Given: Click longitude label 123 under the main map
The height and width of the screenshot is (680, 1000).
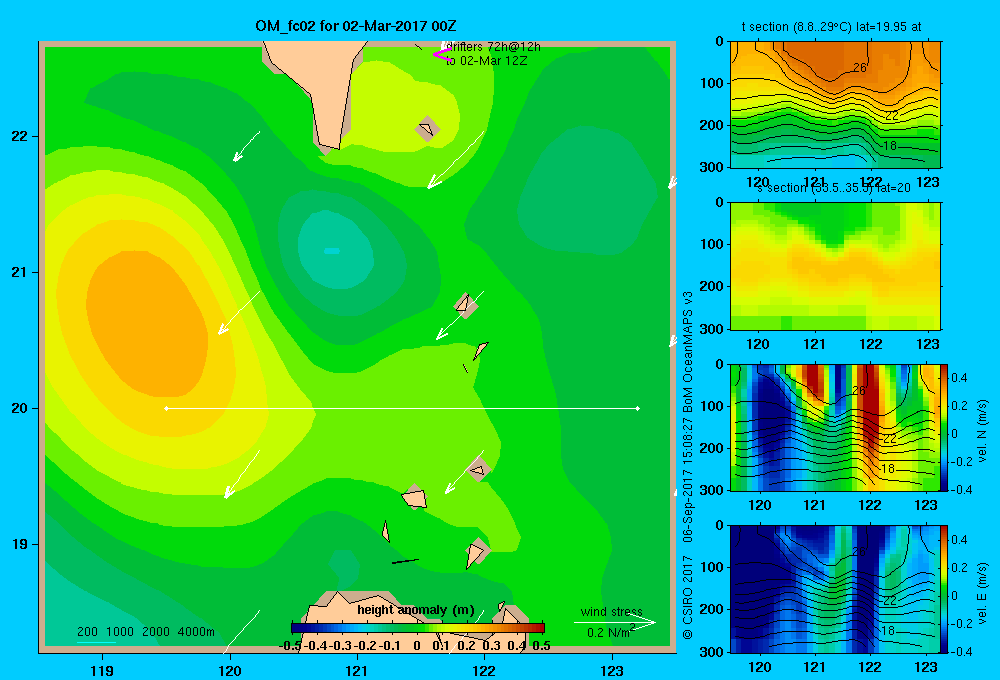Looking at the screenshot, I should pyautogui.click(x=612, y=670).
